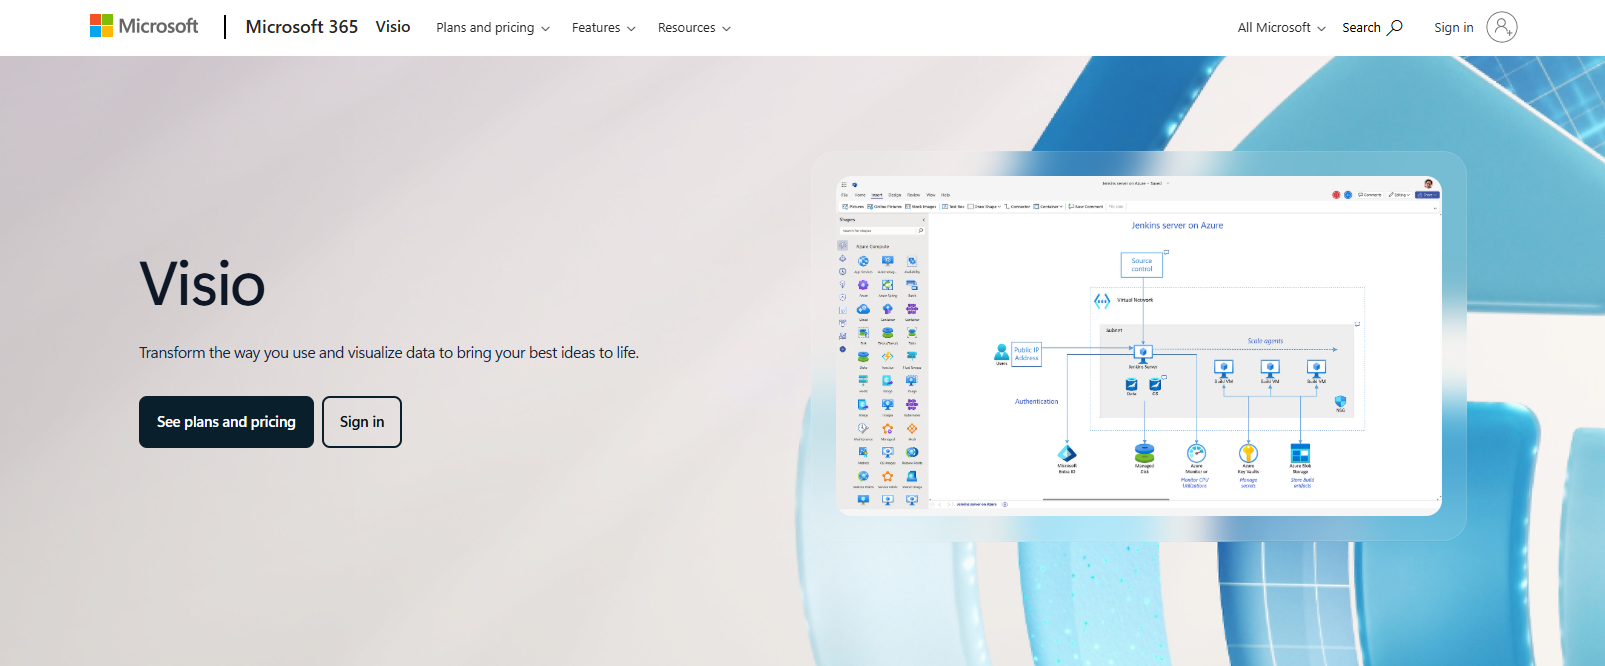Open the Resources dropdown menu

pyautogui.click(x=694, y=28)
